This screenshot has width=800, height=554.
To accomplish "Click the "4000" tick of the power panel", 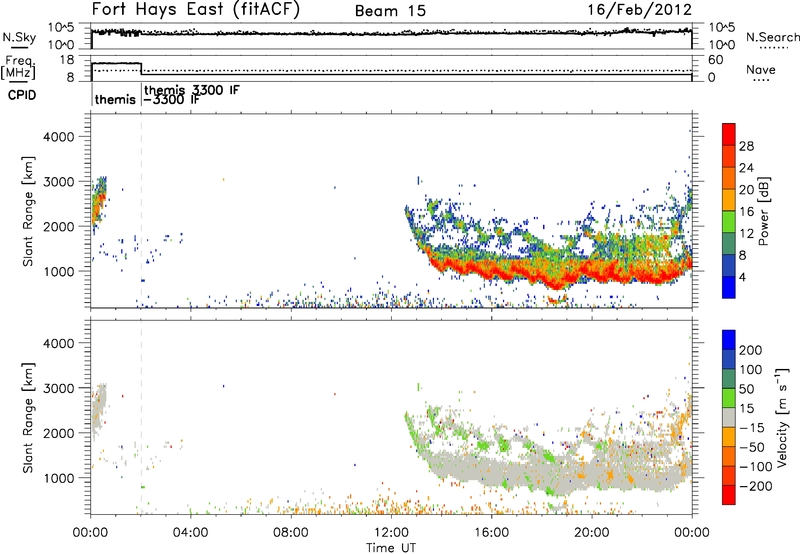I will 58,137.
